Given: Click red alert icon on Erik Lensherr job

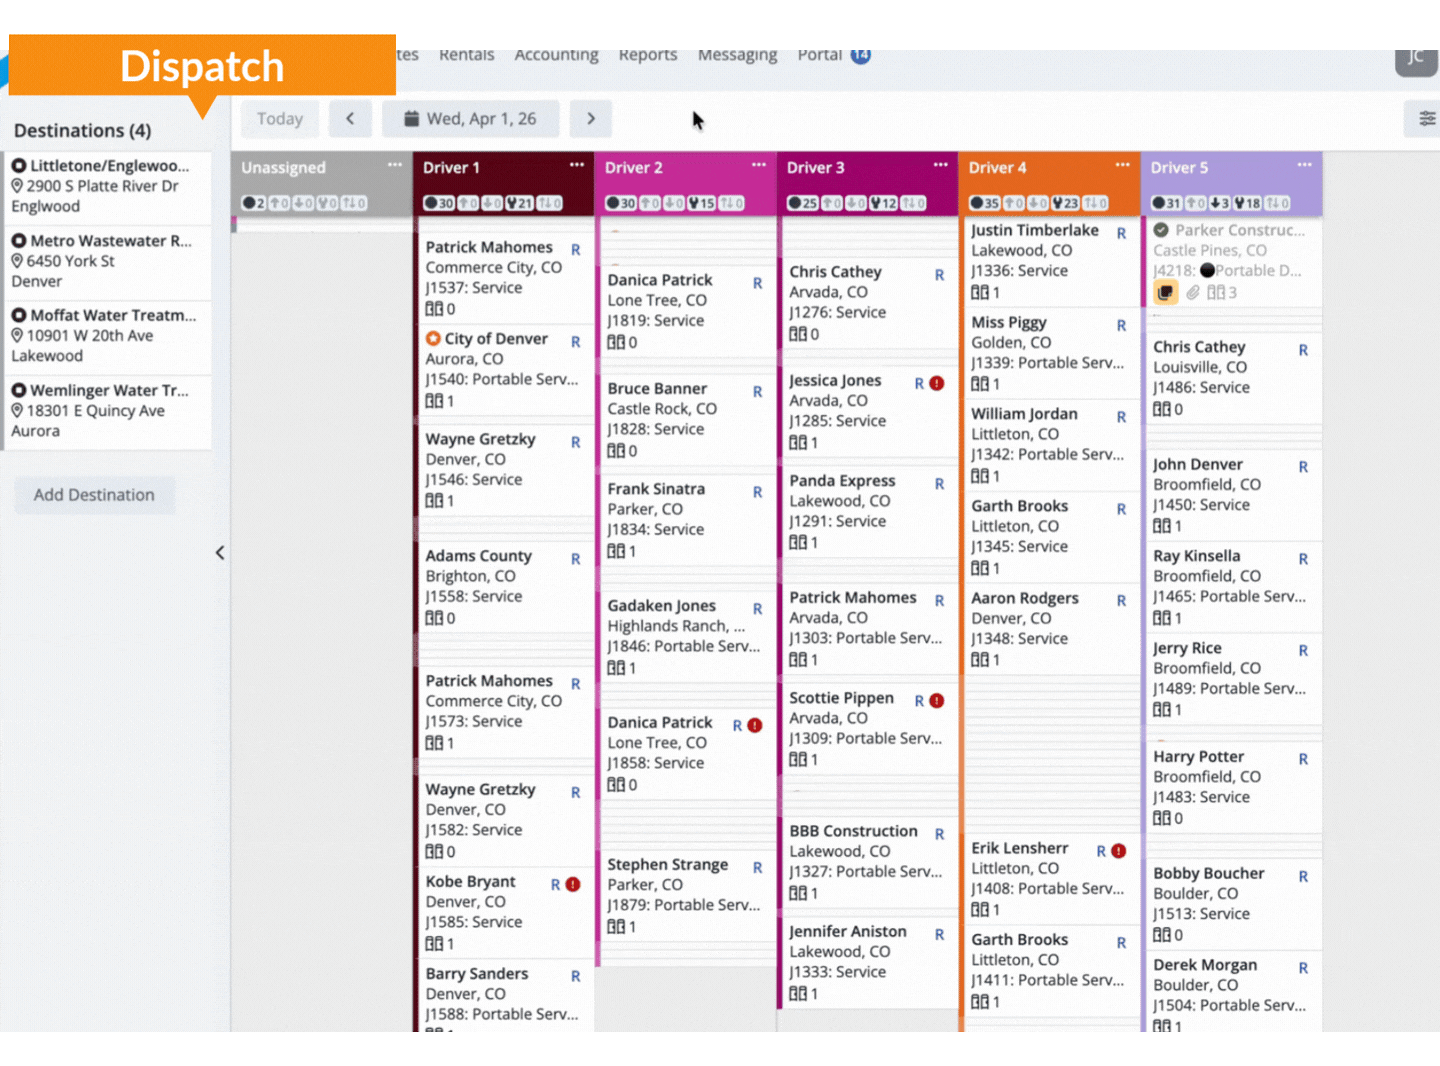Looking at the screenshot, I should [x=1119, y=851].
